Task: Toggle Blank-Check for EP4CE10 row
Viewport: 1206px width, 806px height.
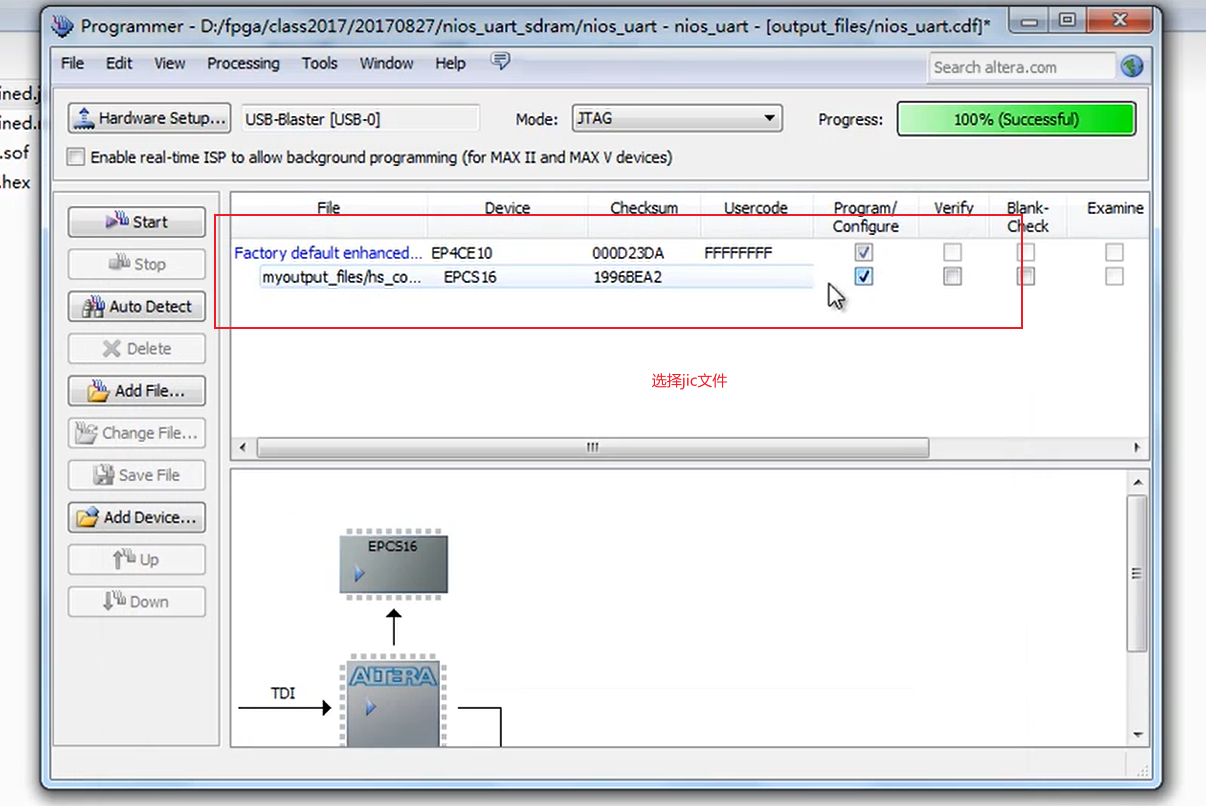Action: click(1026, 253)
